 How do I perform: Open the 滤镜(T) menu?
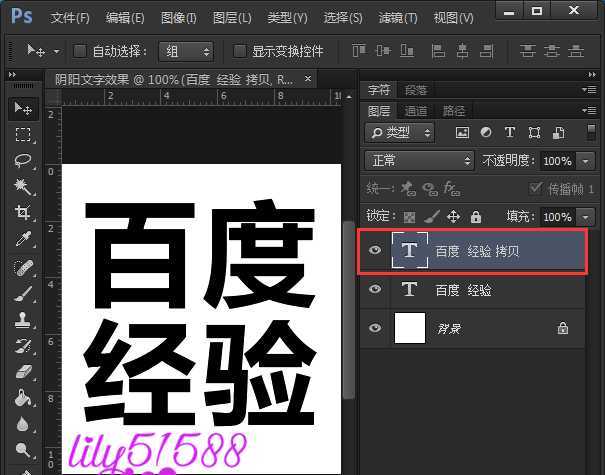click(397, 18)
